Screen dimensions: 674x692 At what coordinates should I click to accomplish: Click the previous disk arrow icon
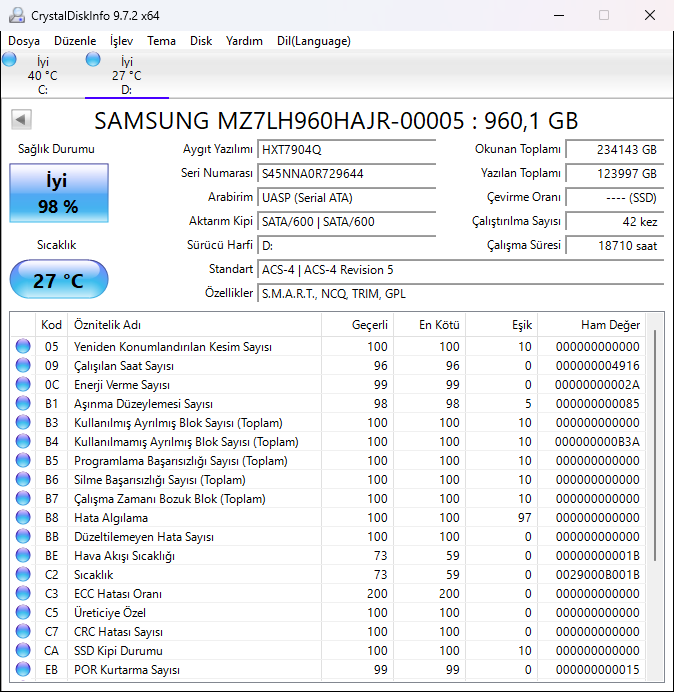coord(20,120)
